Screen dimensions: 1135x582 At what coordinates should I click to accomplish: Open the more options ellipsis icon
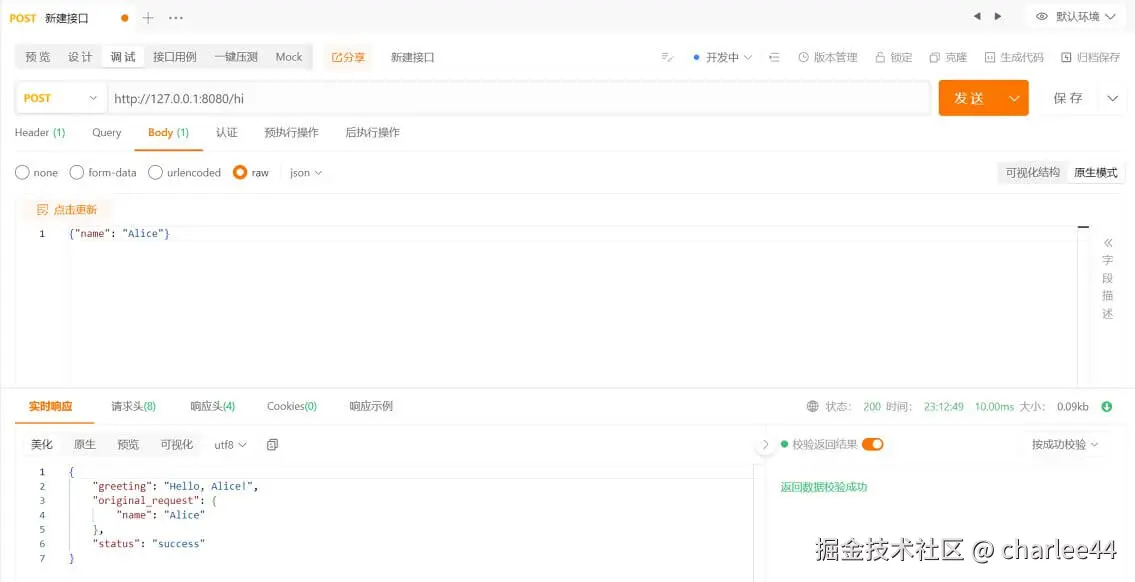[176, 17]
